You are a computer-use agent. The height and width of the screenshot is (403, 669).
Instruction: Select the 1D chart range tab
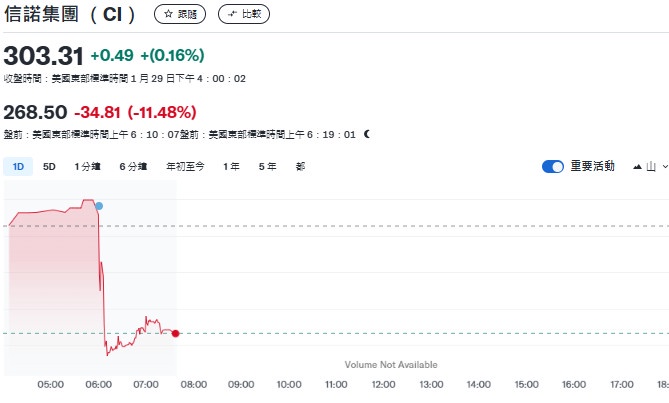[x=18, y=166]
